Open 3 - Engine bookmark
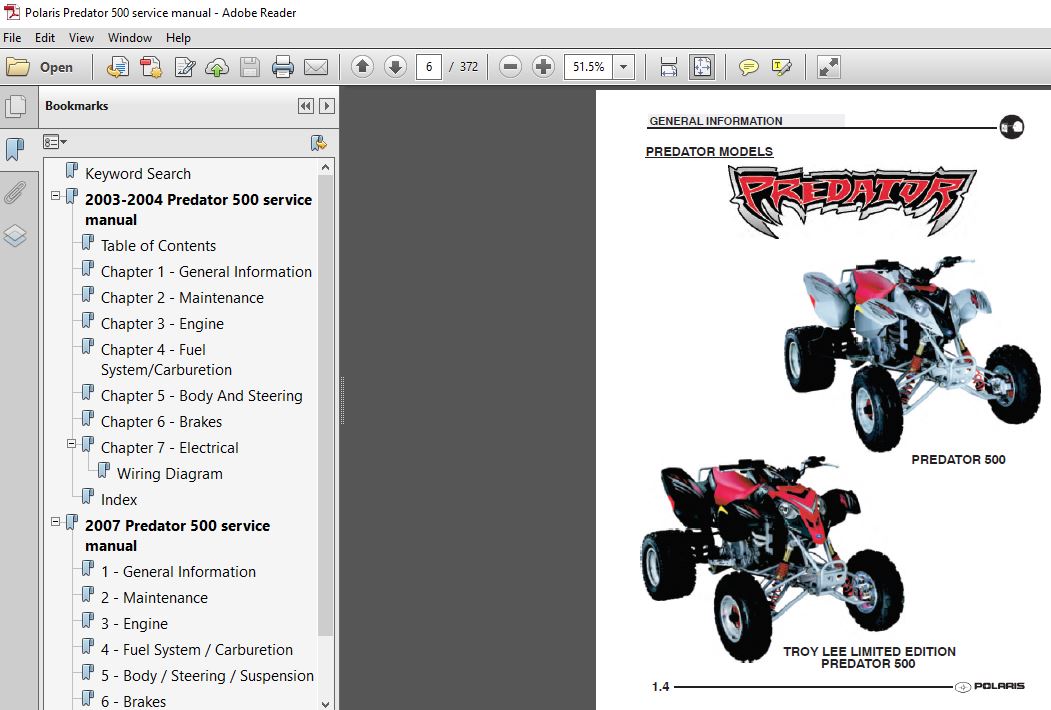Viewport: 1051px width, 710px height. tap(134, 624)
